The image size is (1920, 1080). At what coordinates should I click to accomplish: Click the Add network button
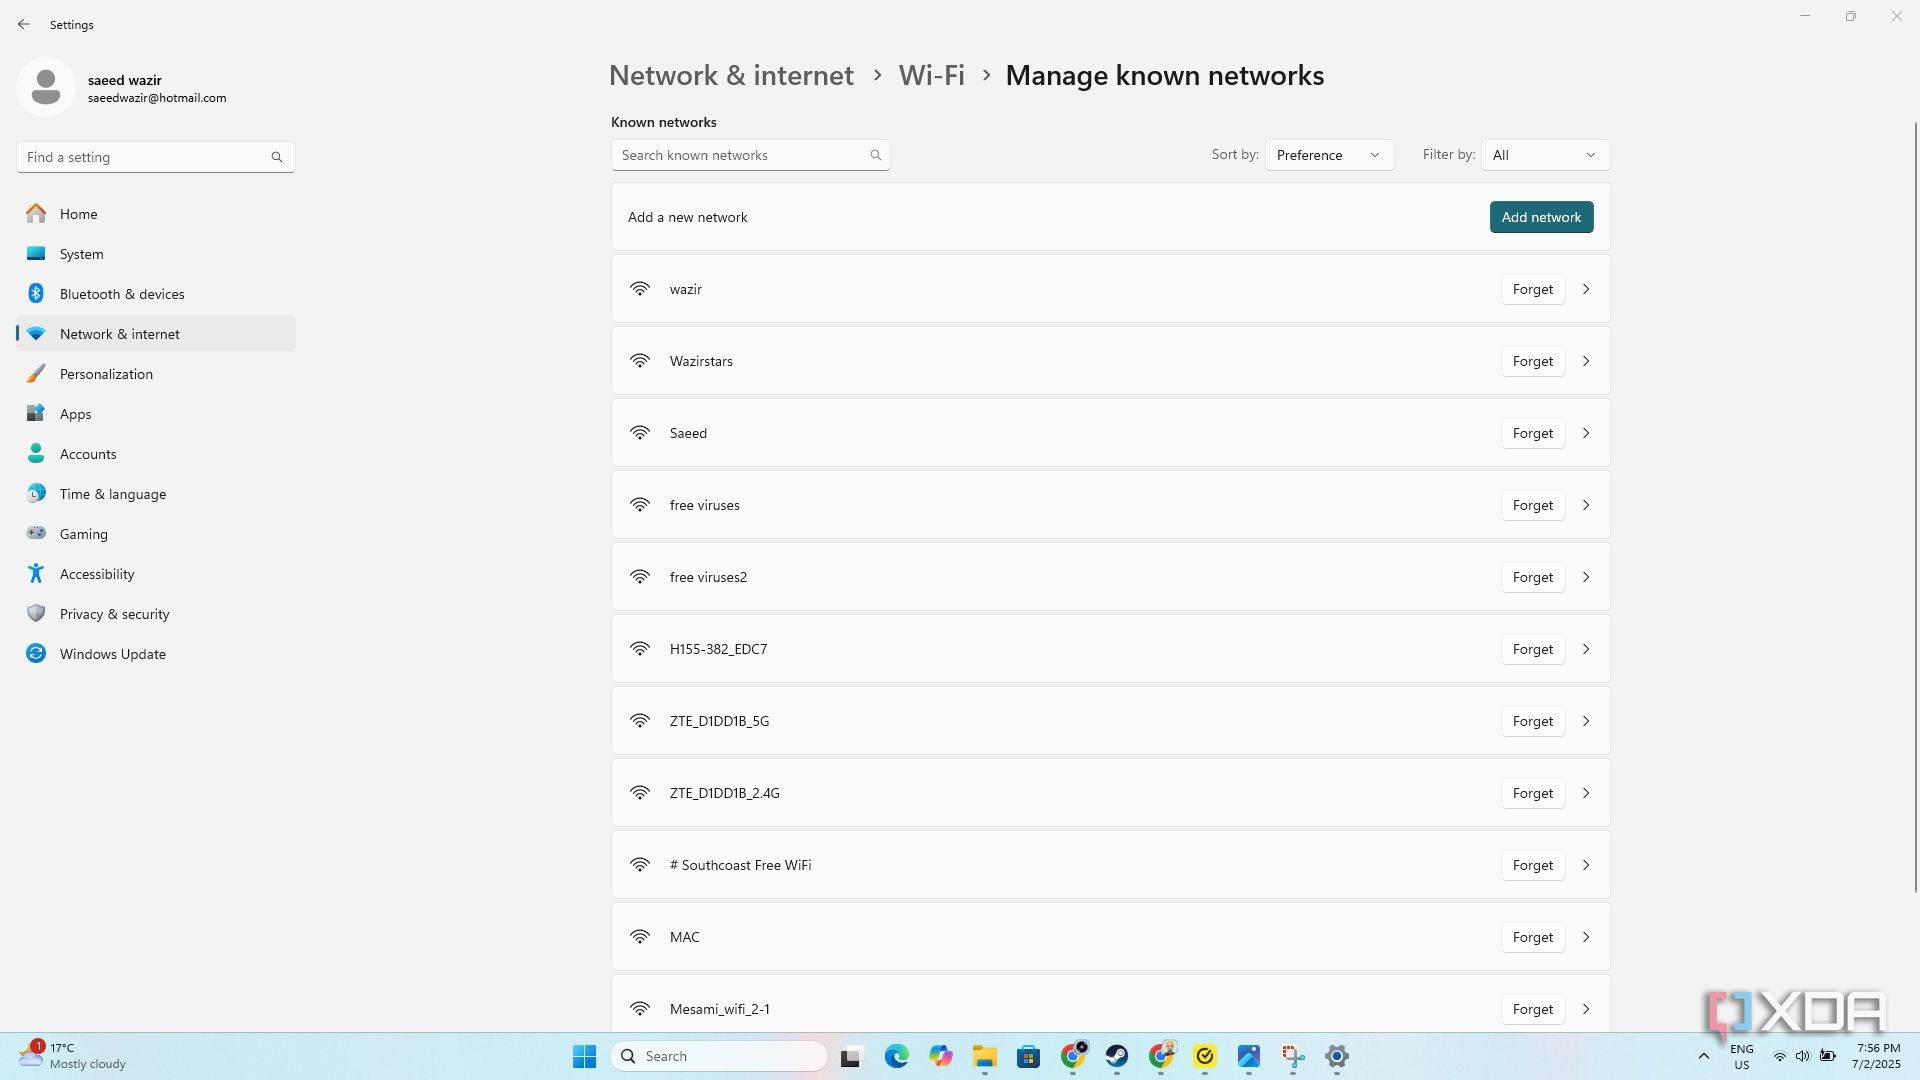click(x=1541, y=217)
